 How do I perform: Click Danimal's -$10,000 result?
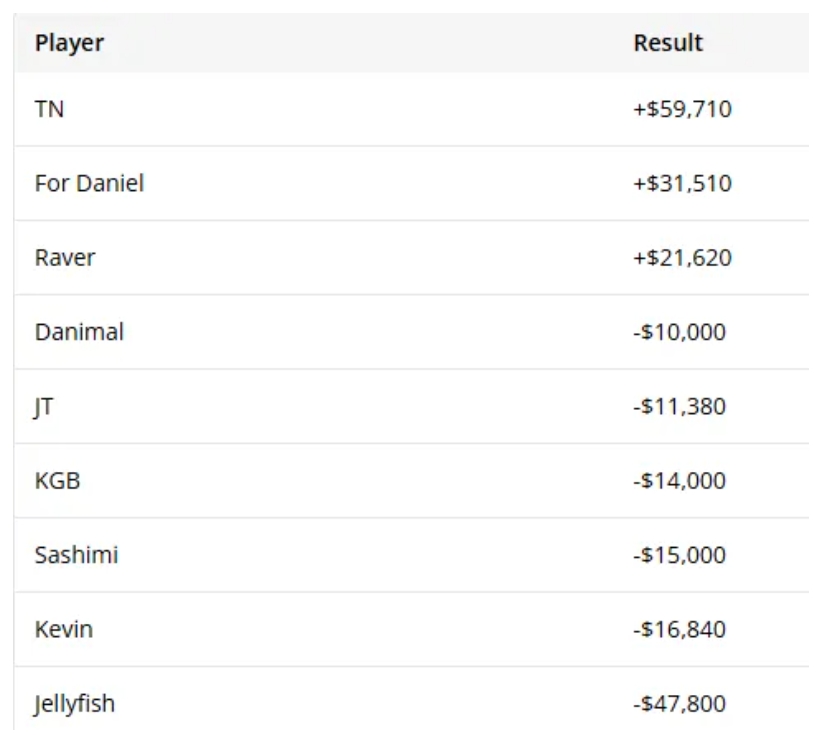(679, 332)
